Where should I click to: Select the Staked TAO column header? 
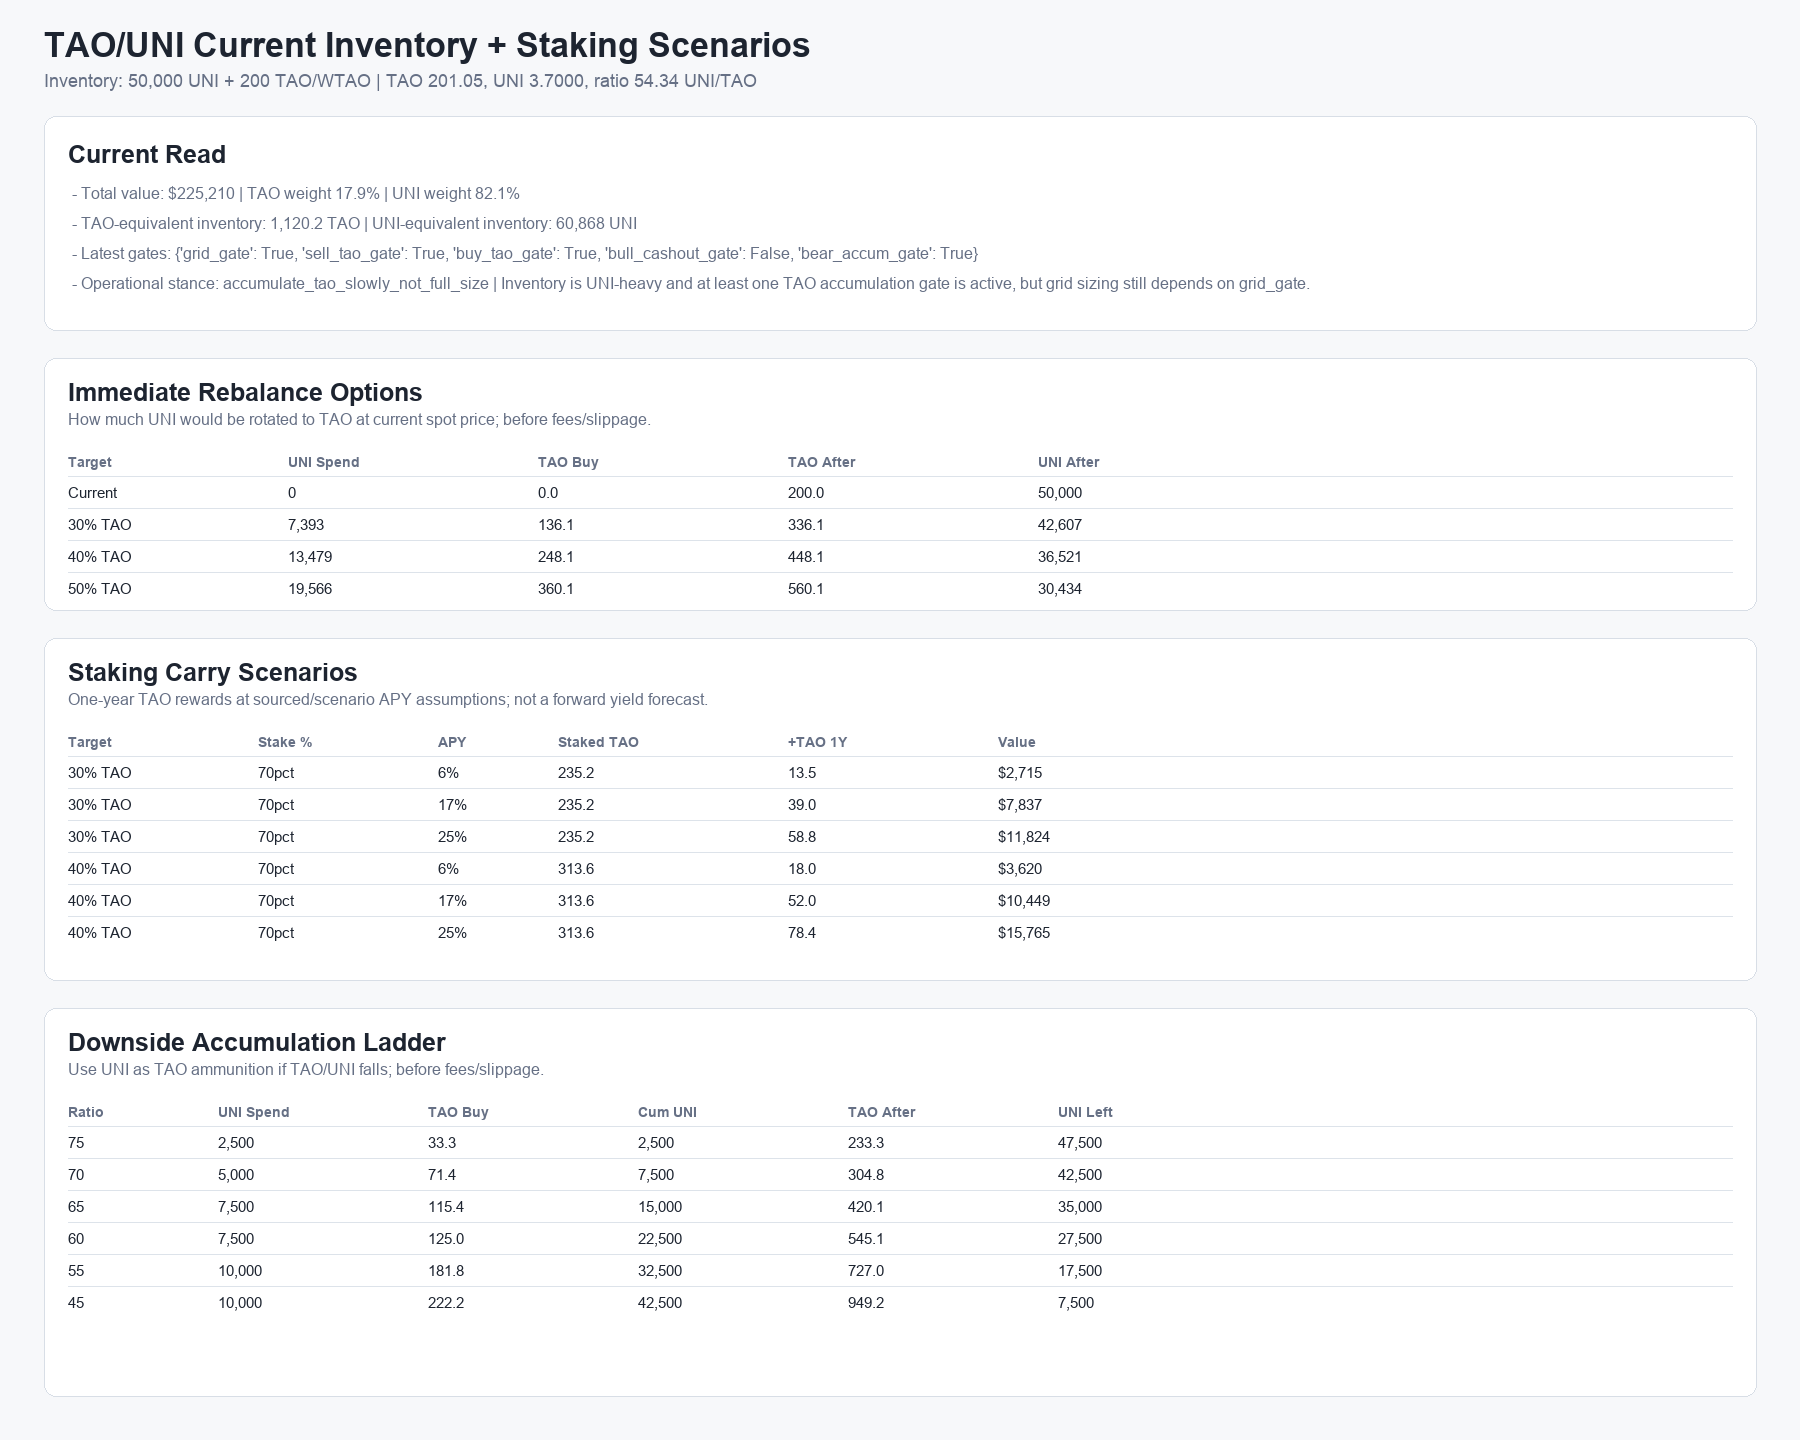(598, 742)
